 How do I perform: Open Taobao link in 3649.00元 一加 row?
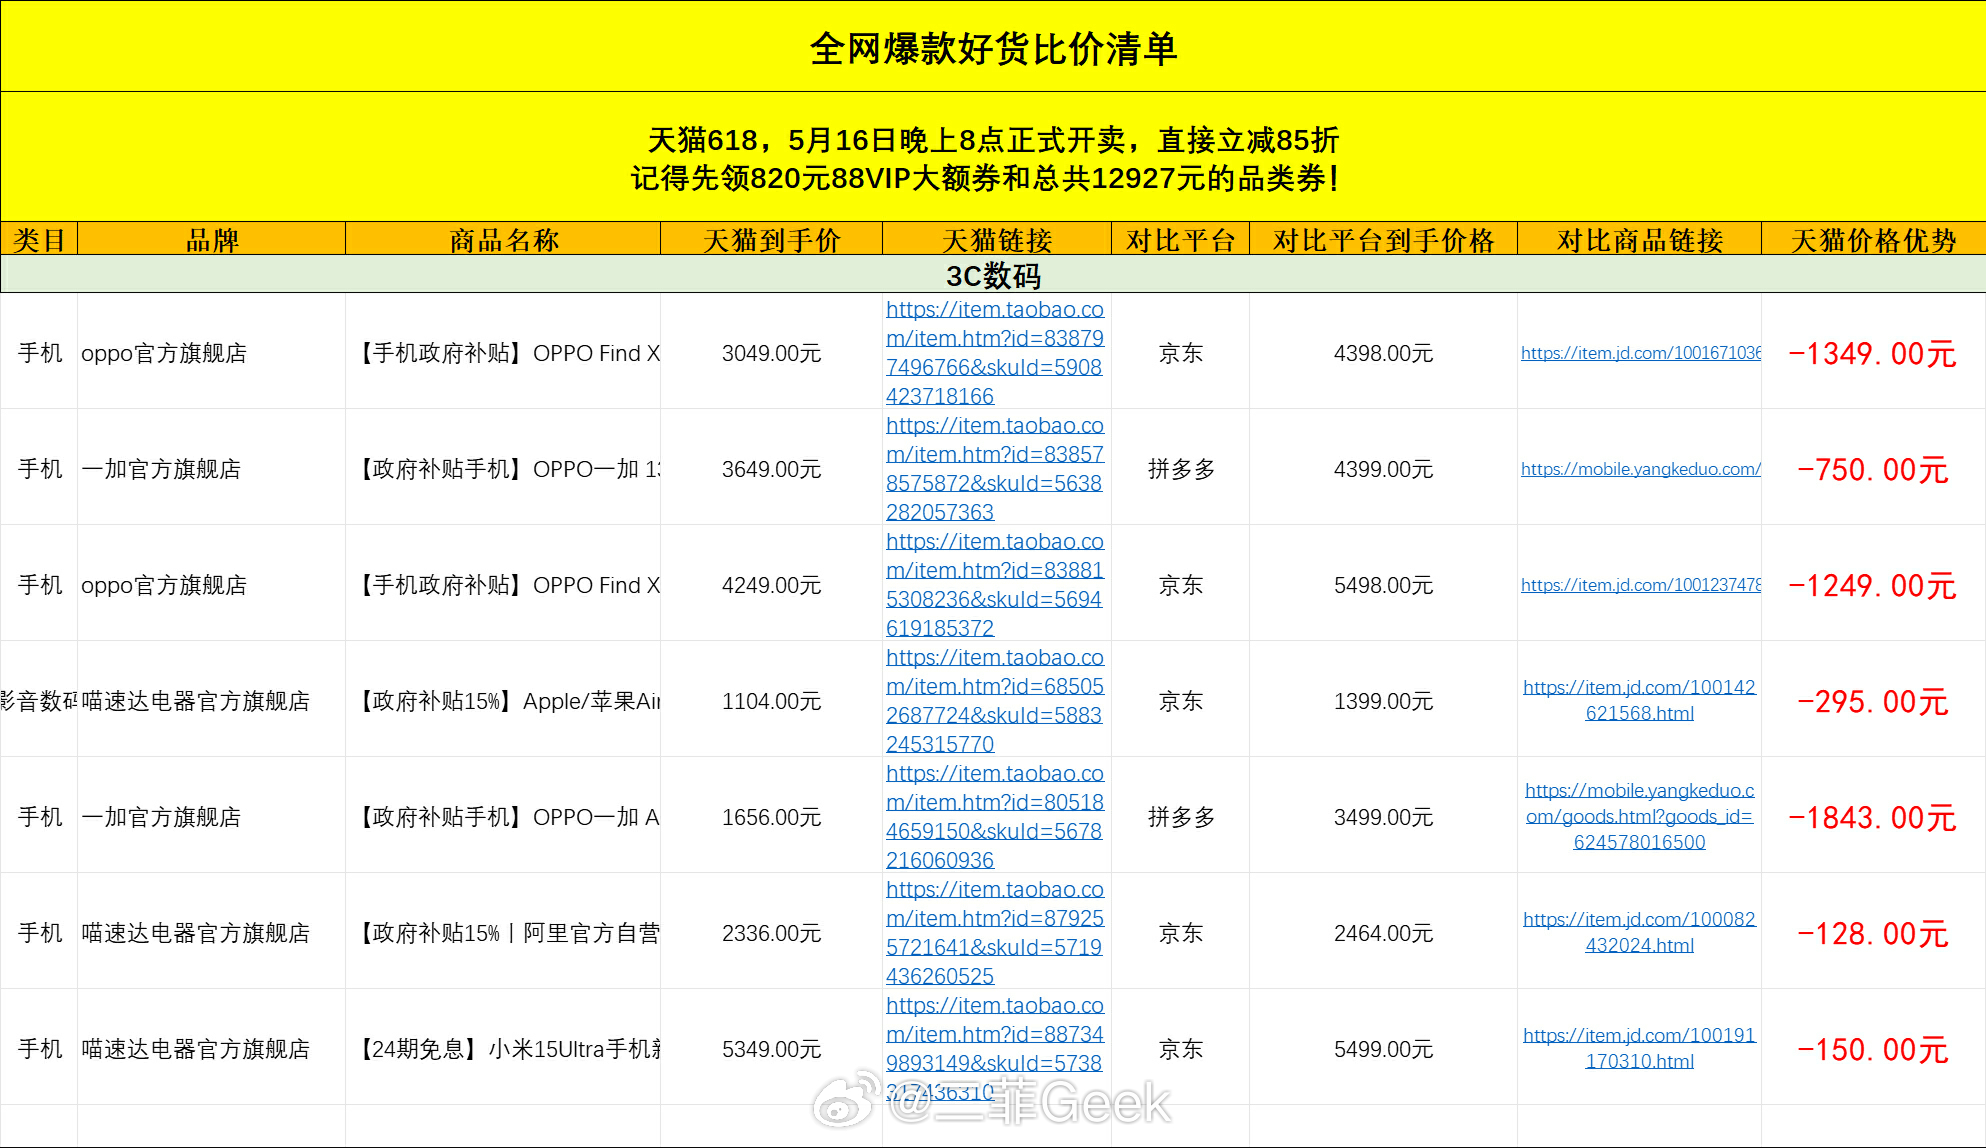point(995,468)
